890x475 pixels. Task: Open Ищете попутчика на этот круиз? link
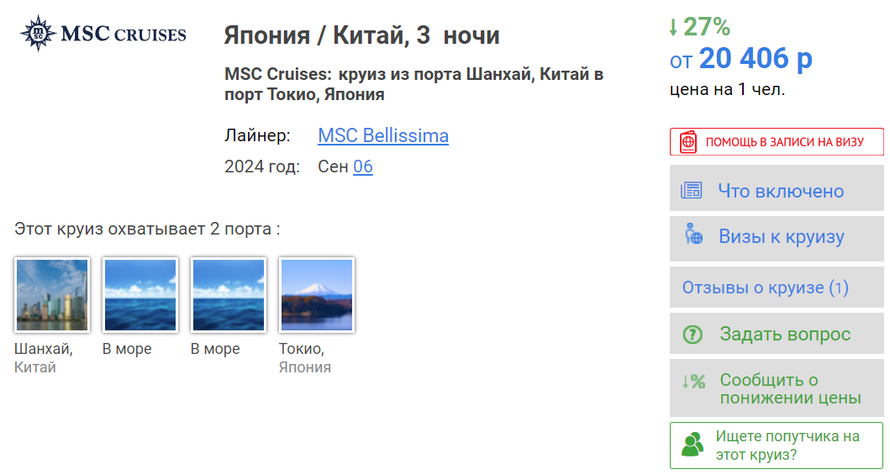click(x=776, y=445)
